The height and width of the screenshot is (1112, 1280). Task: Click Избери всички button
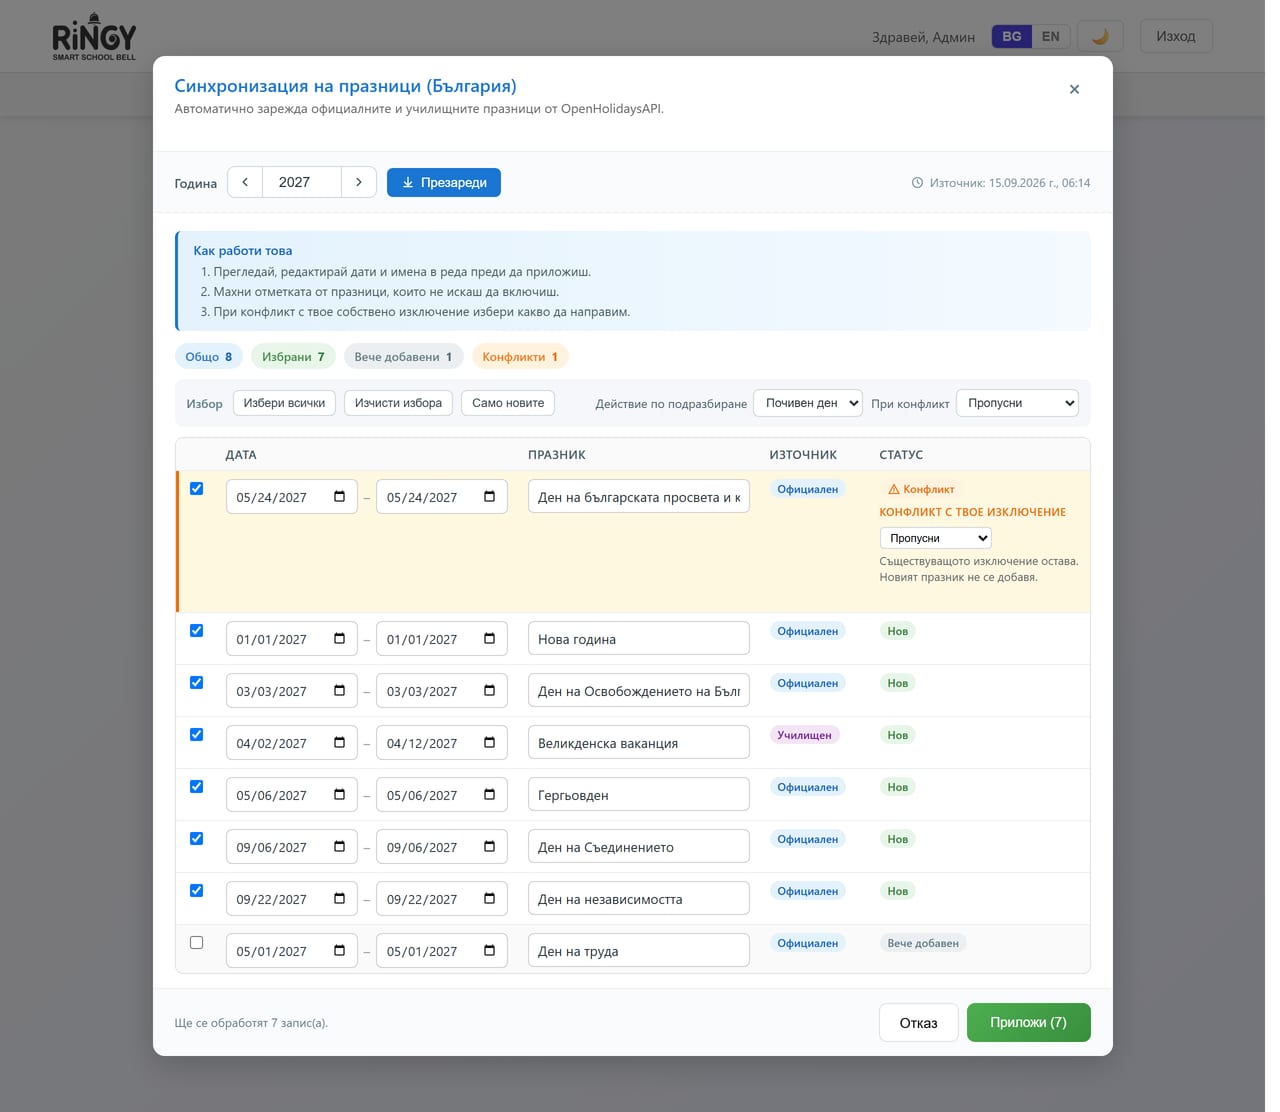pos(284,403)
